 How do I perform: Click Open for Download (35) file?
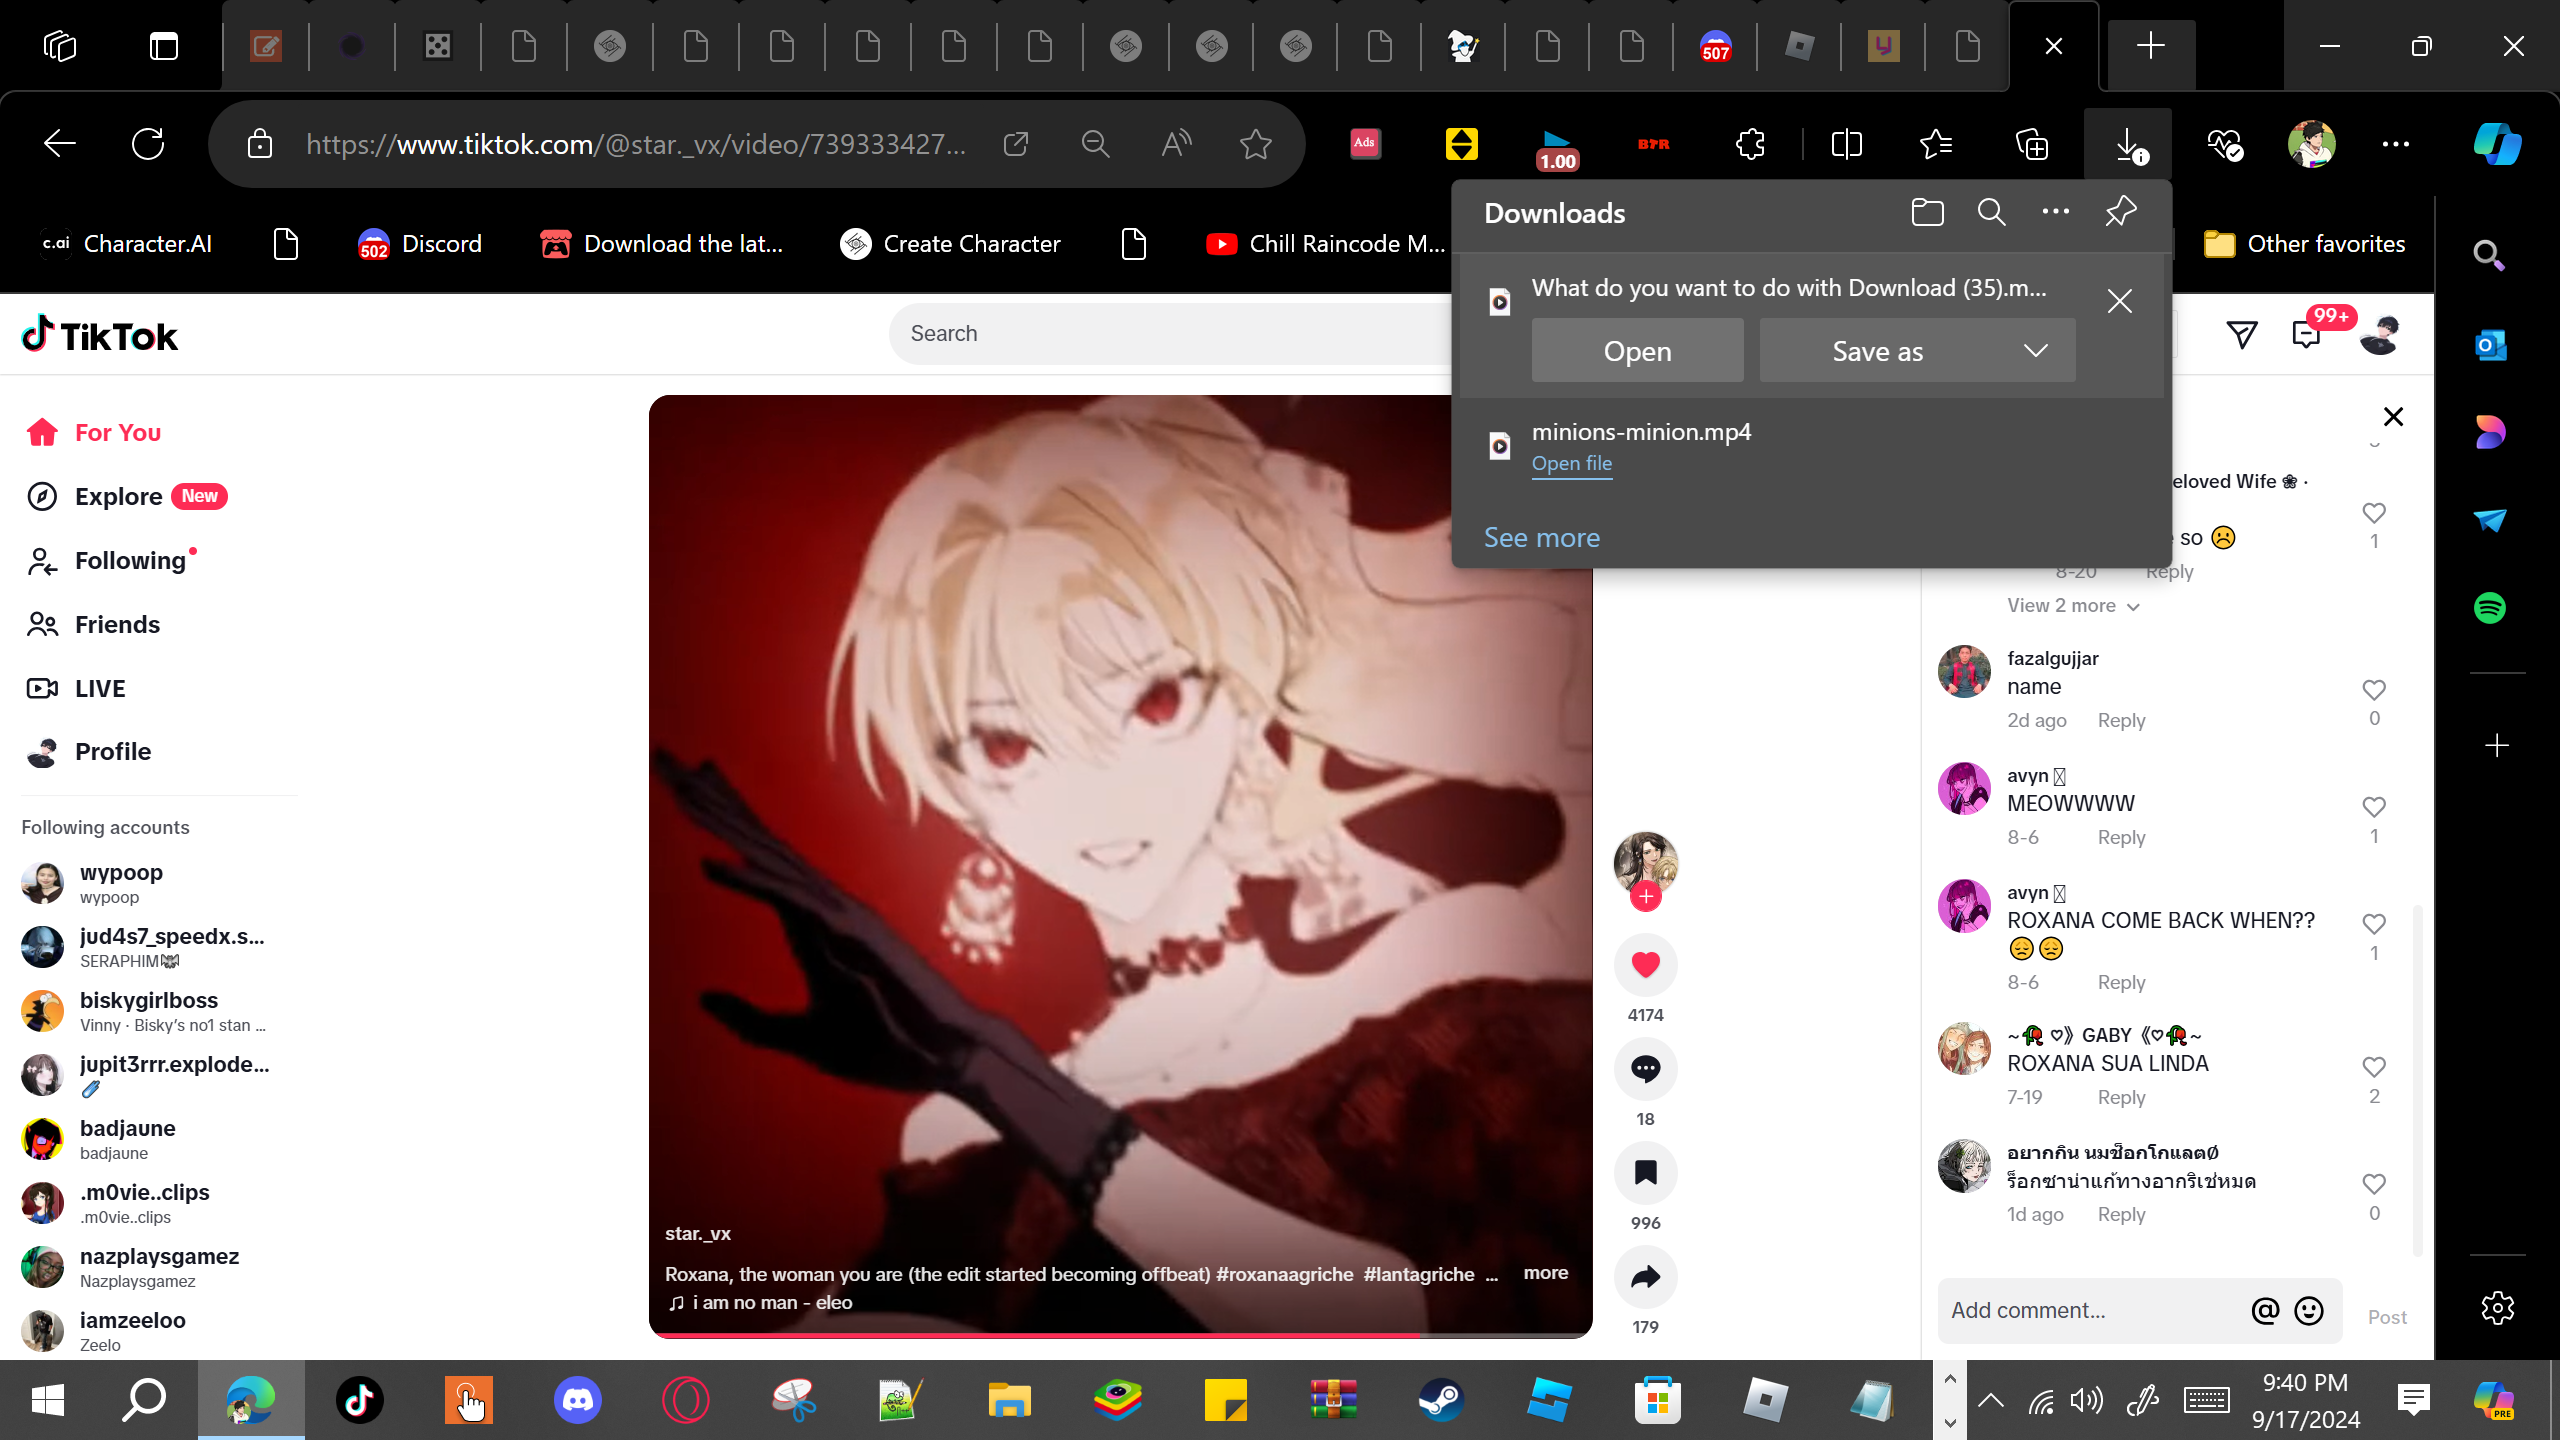point(1637,351)
